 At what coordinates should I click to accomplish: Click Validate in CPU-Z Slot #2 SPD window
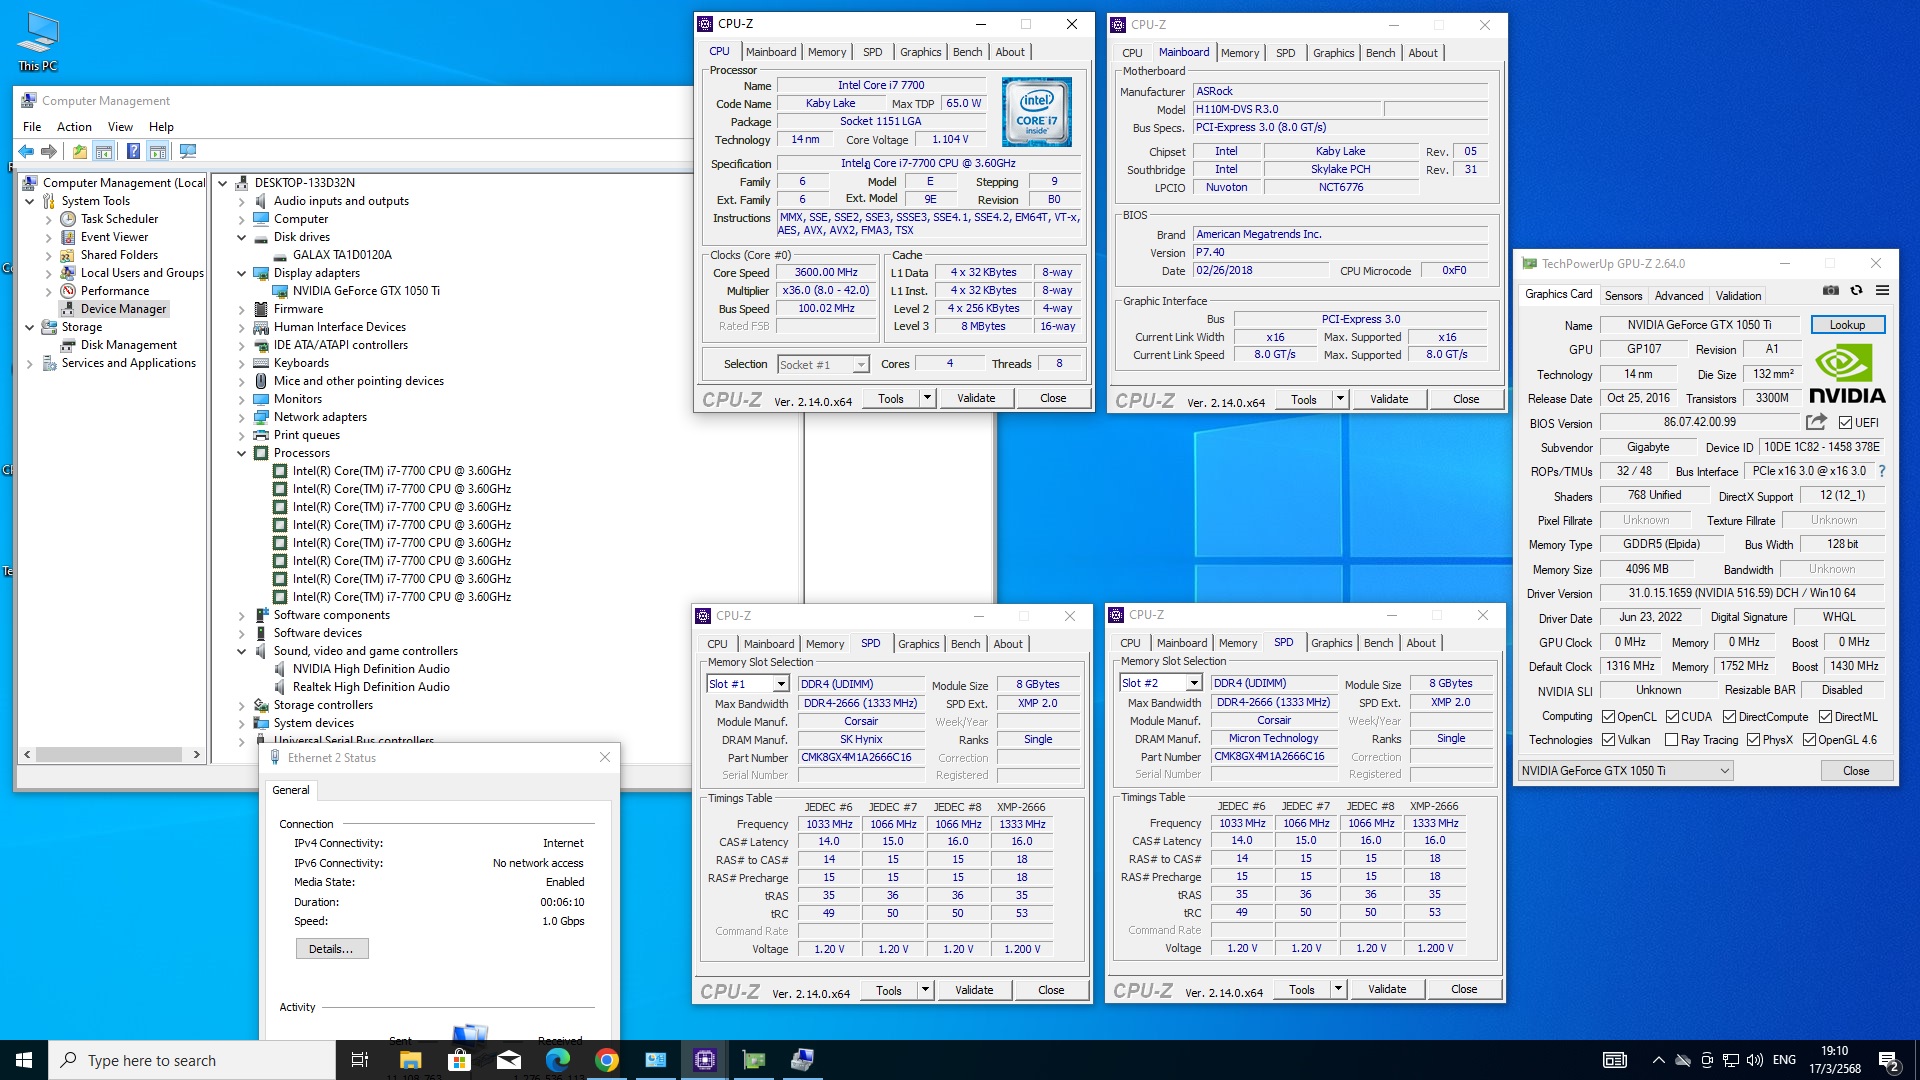click(x=1387, y=989)
